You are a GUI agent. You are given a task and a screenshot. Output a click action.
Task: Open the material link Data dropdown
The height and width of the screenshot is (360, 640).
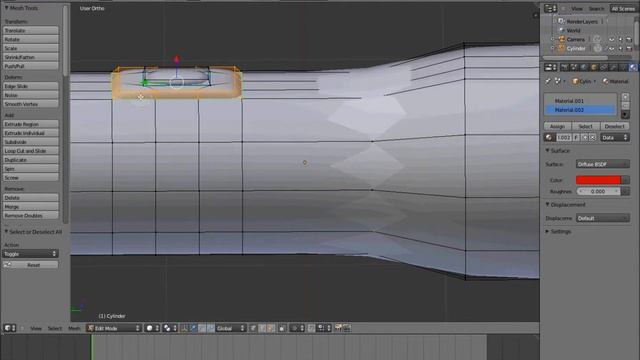[x=614, y=138]
